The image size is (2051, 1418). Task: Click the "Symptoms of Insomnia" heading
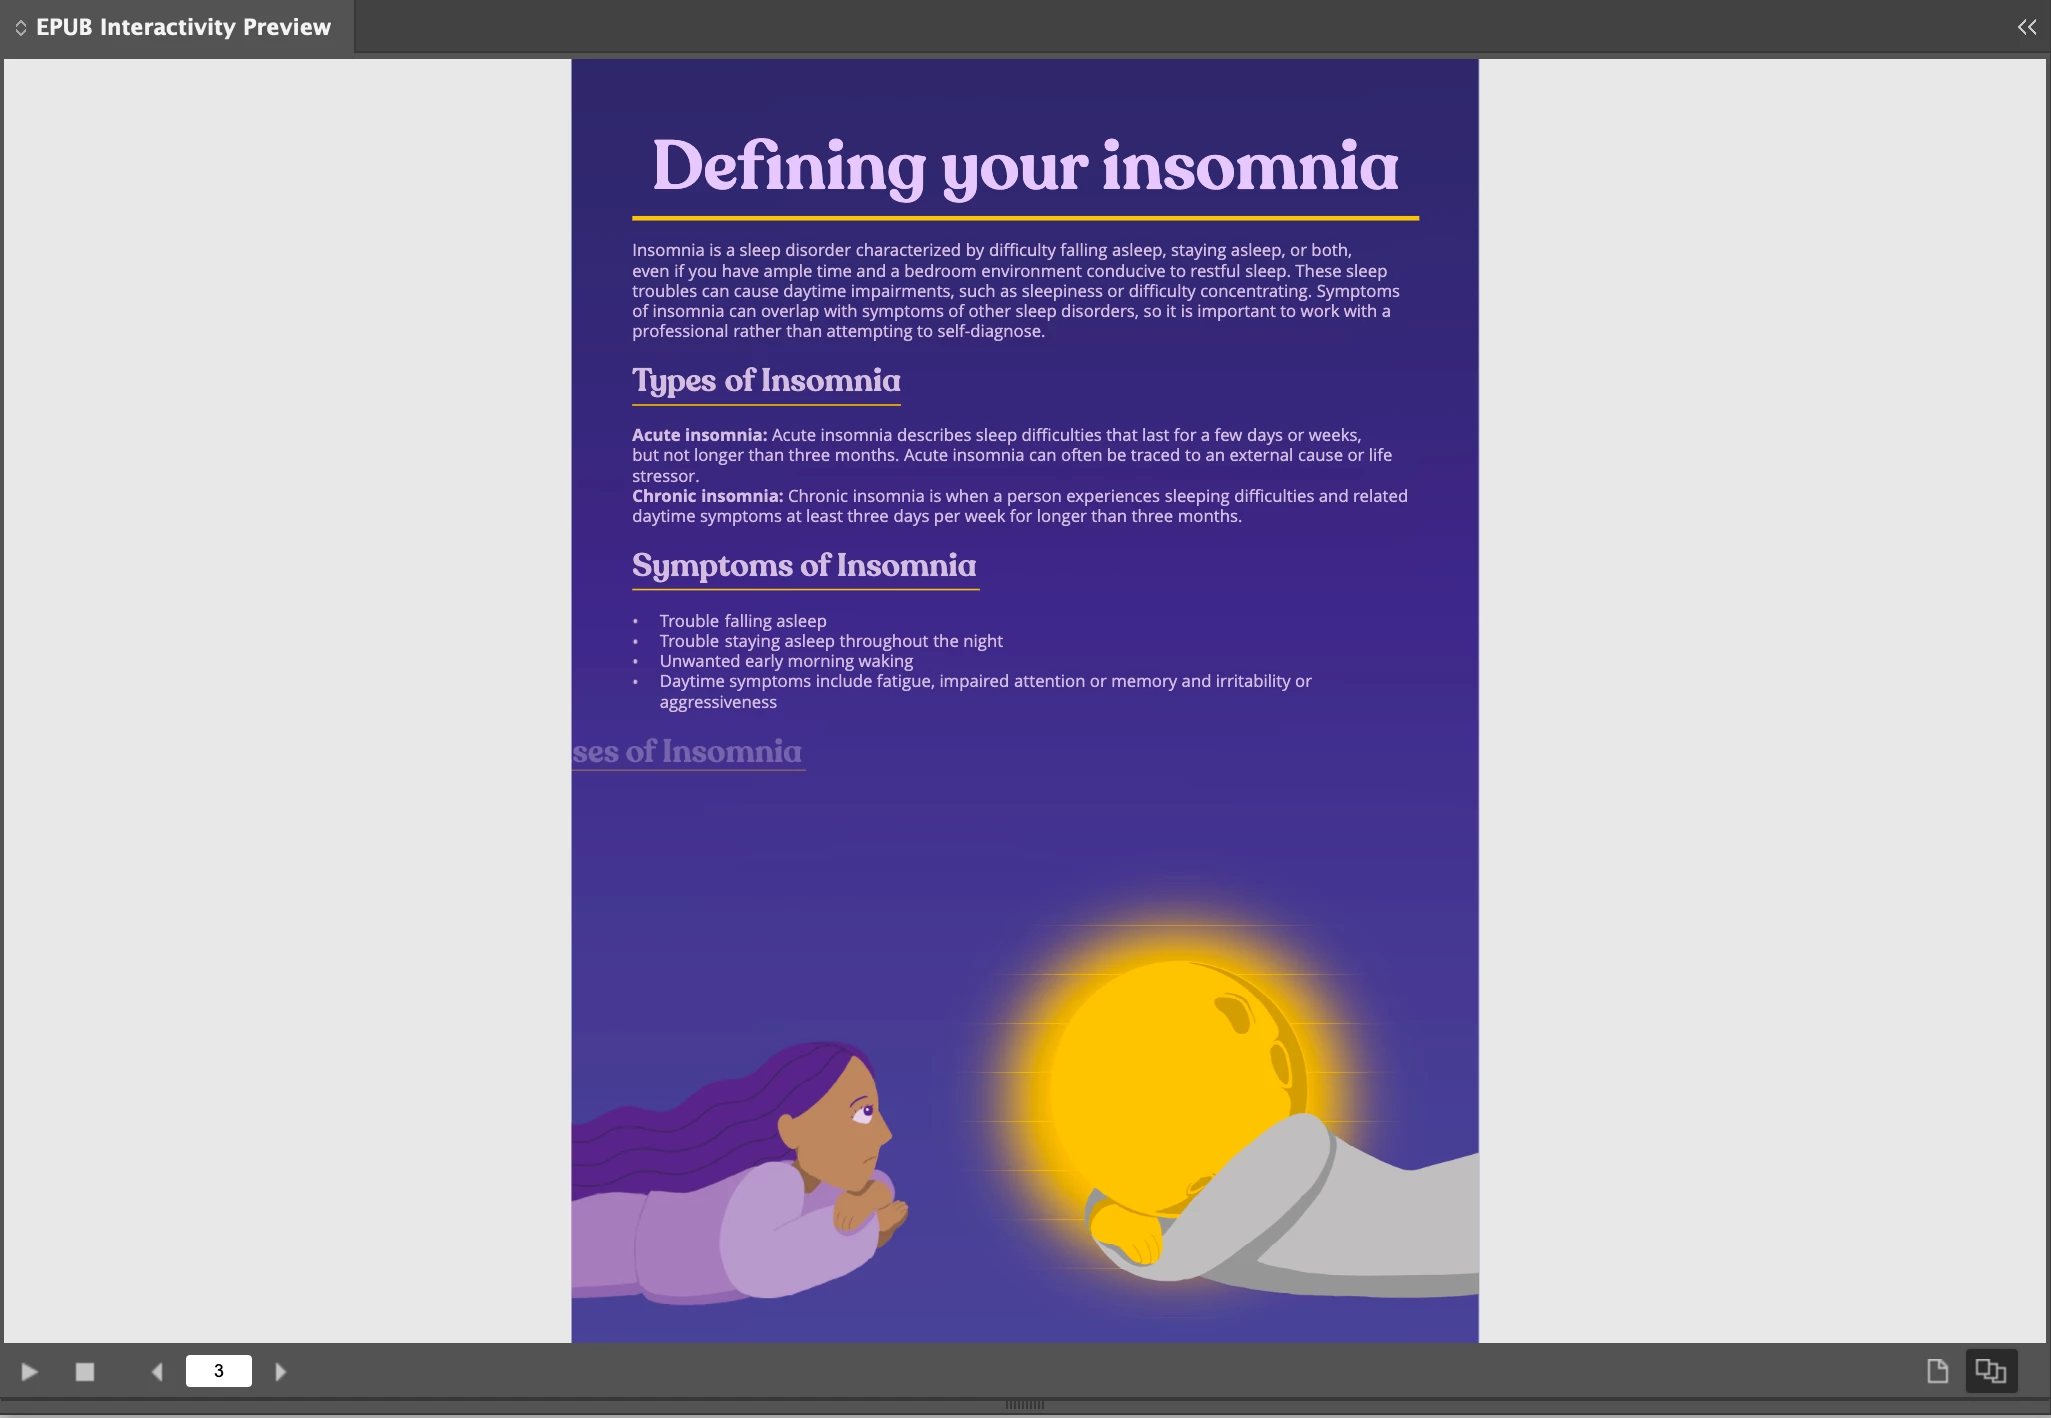pyautogui.click(x=804, y=566)
